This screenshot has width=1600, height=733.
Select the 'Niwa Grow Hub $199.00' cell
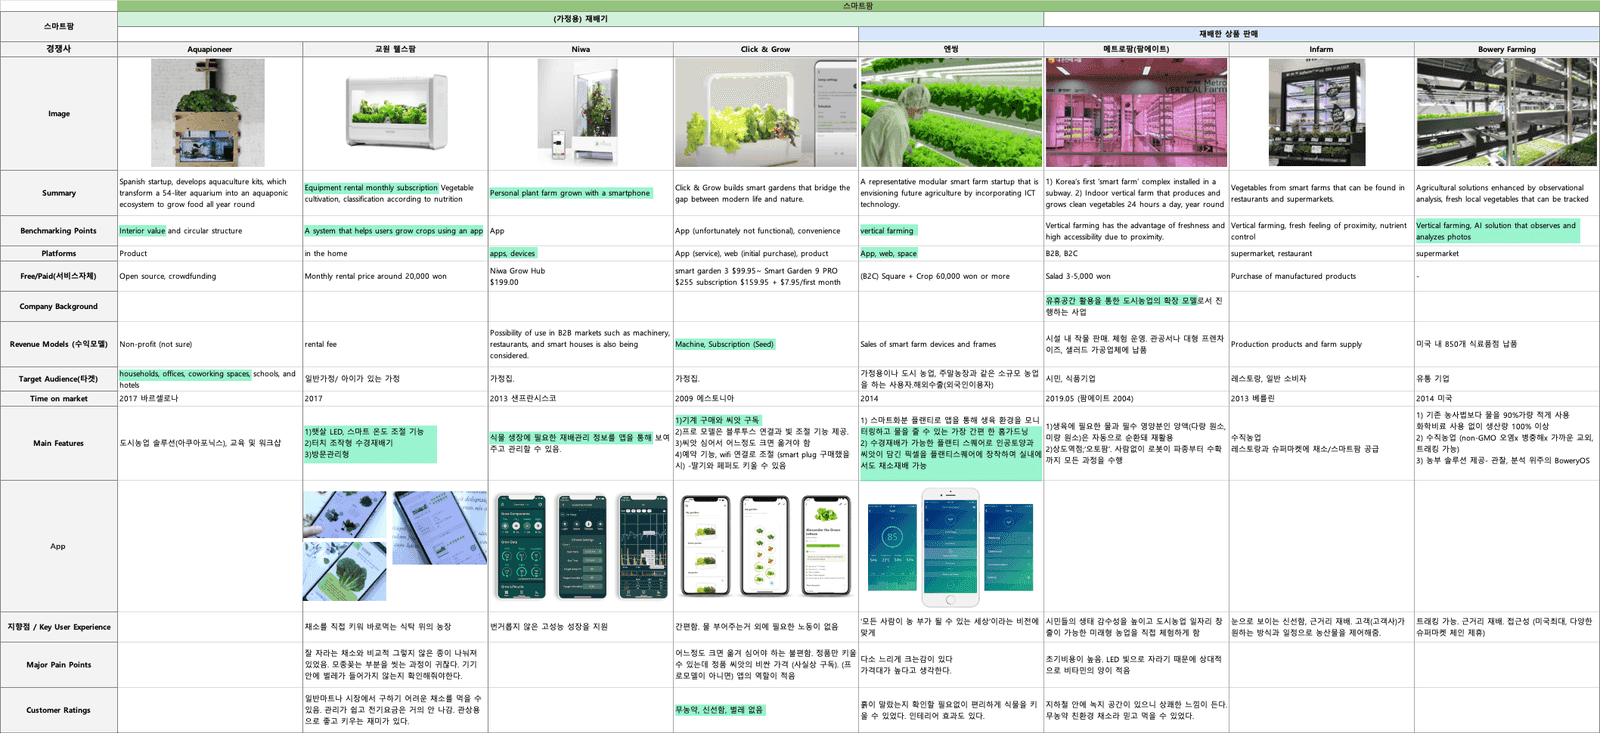[581, 276]
